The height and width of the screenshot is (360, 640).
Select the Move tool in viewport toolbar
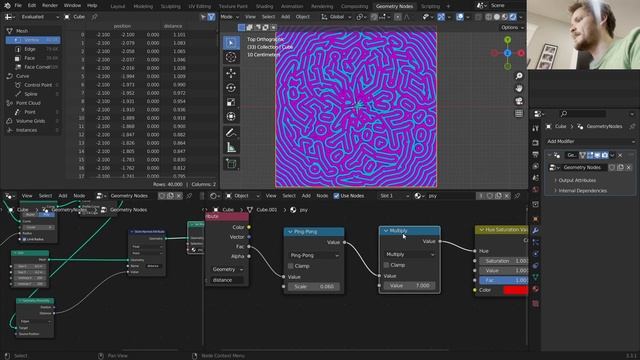click(x=231, y=73)
